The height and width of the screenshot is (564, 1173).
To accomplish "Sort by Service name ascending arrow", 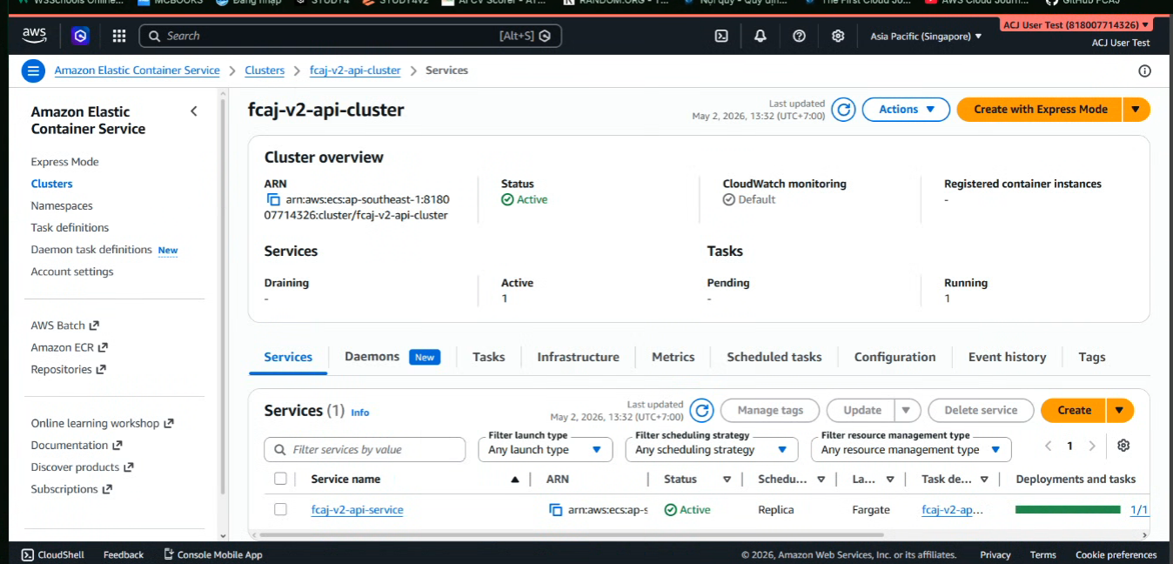I will tap(515, 479).
